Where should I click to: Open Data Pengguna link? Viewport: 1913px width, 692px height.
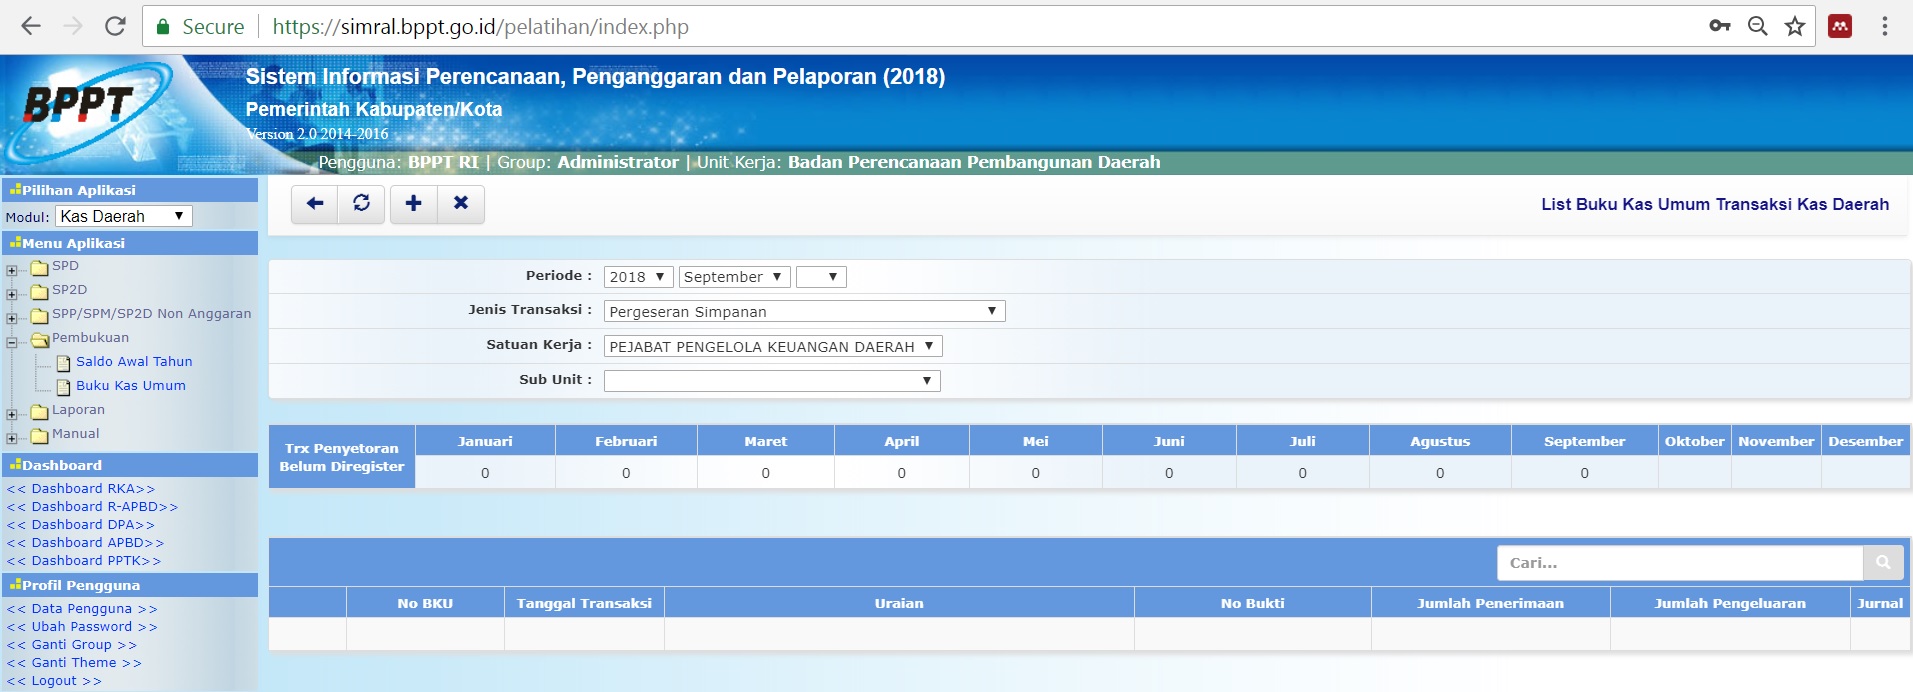(82, 609)
